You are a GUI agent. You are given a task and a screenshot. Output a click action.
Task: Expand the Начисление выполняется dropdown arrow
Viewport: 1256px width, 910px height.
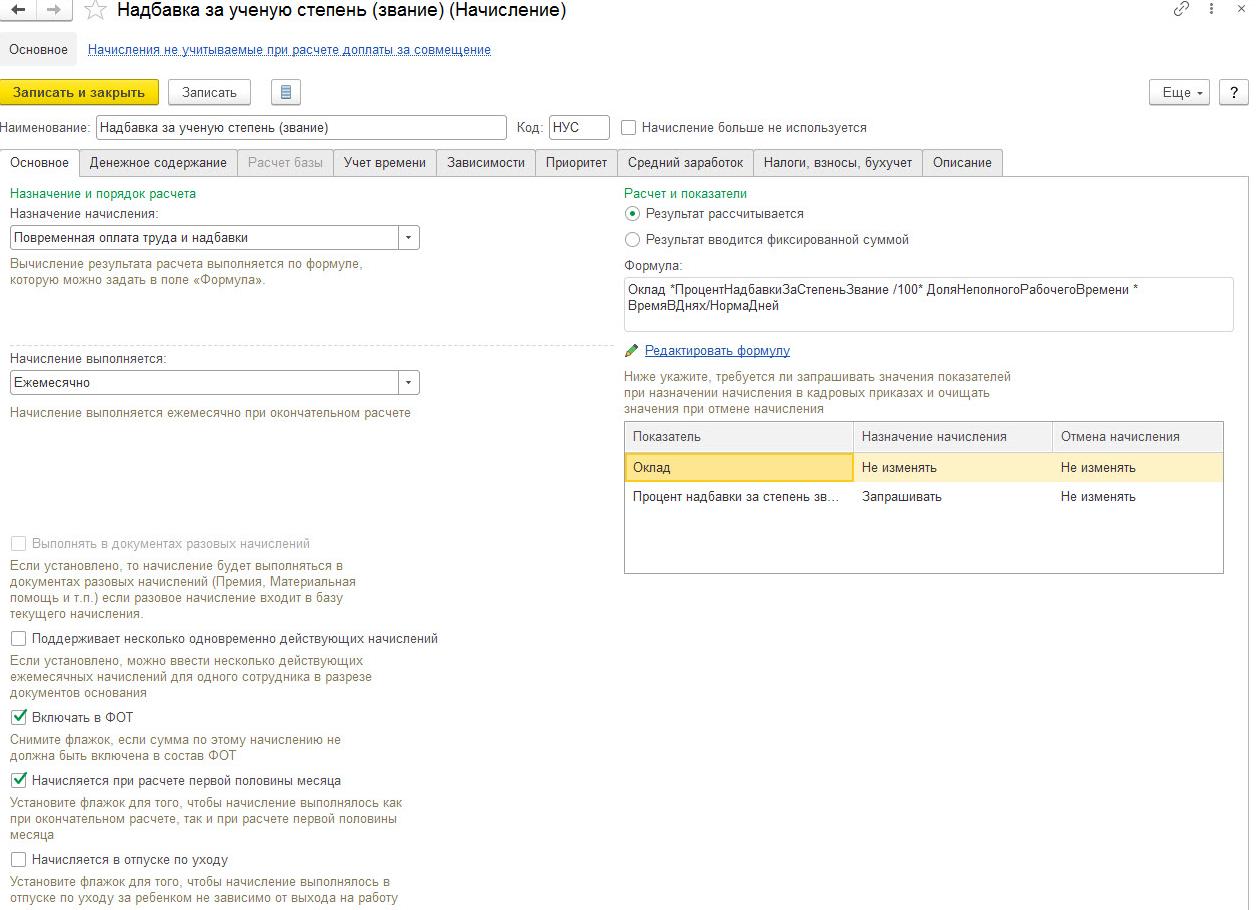coord(409,383)
